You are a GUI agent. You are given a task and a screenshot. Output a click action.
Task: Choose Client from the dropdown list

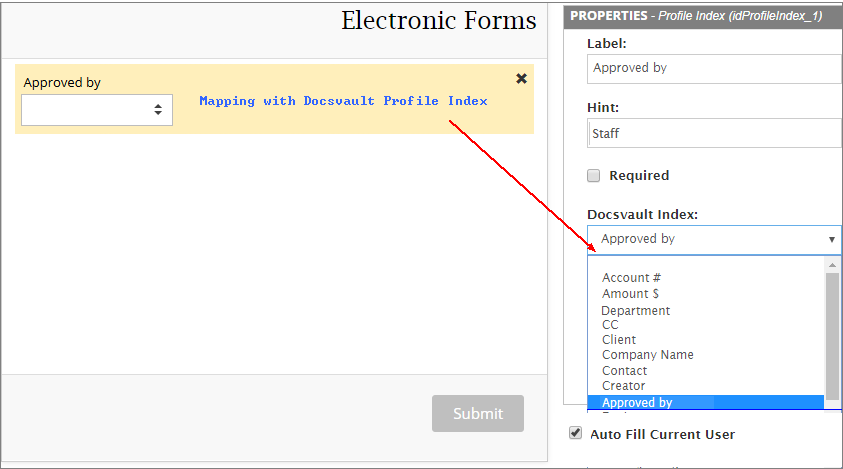point(619,340)
